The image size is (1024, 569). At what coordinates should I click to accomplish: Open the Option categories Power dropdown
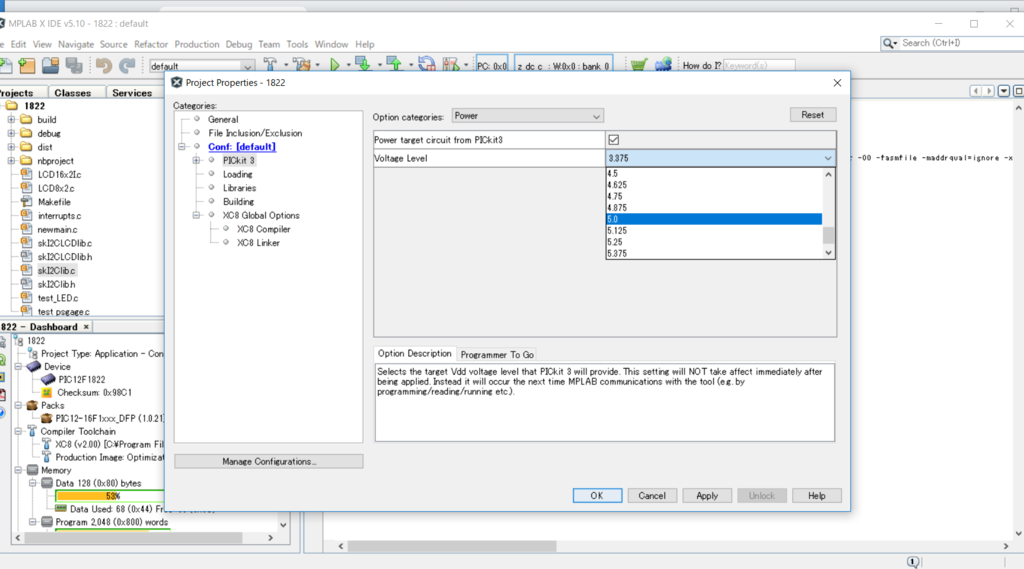pos(527,116)
